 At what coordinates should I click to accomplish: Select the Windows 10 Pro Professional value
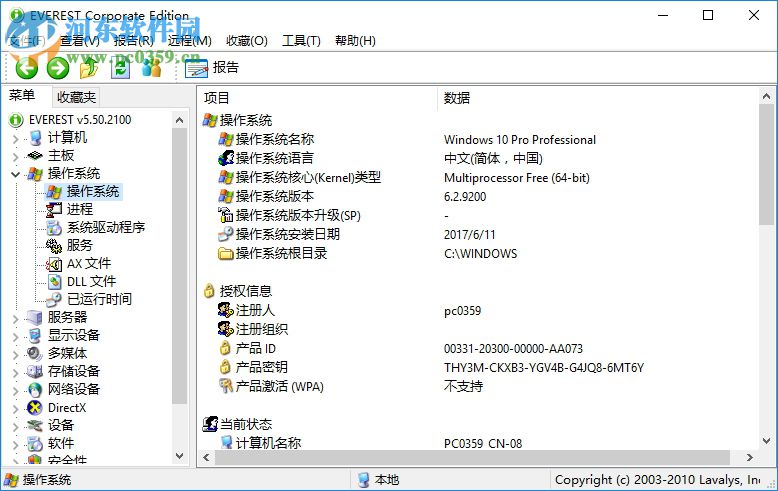519,140
